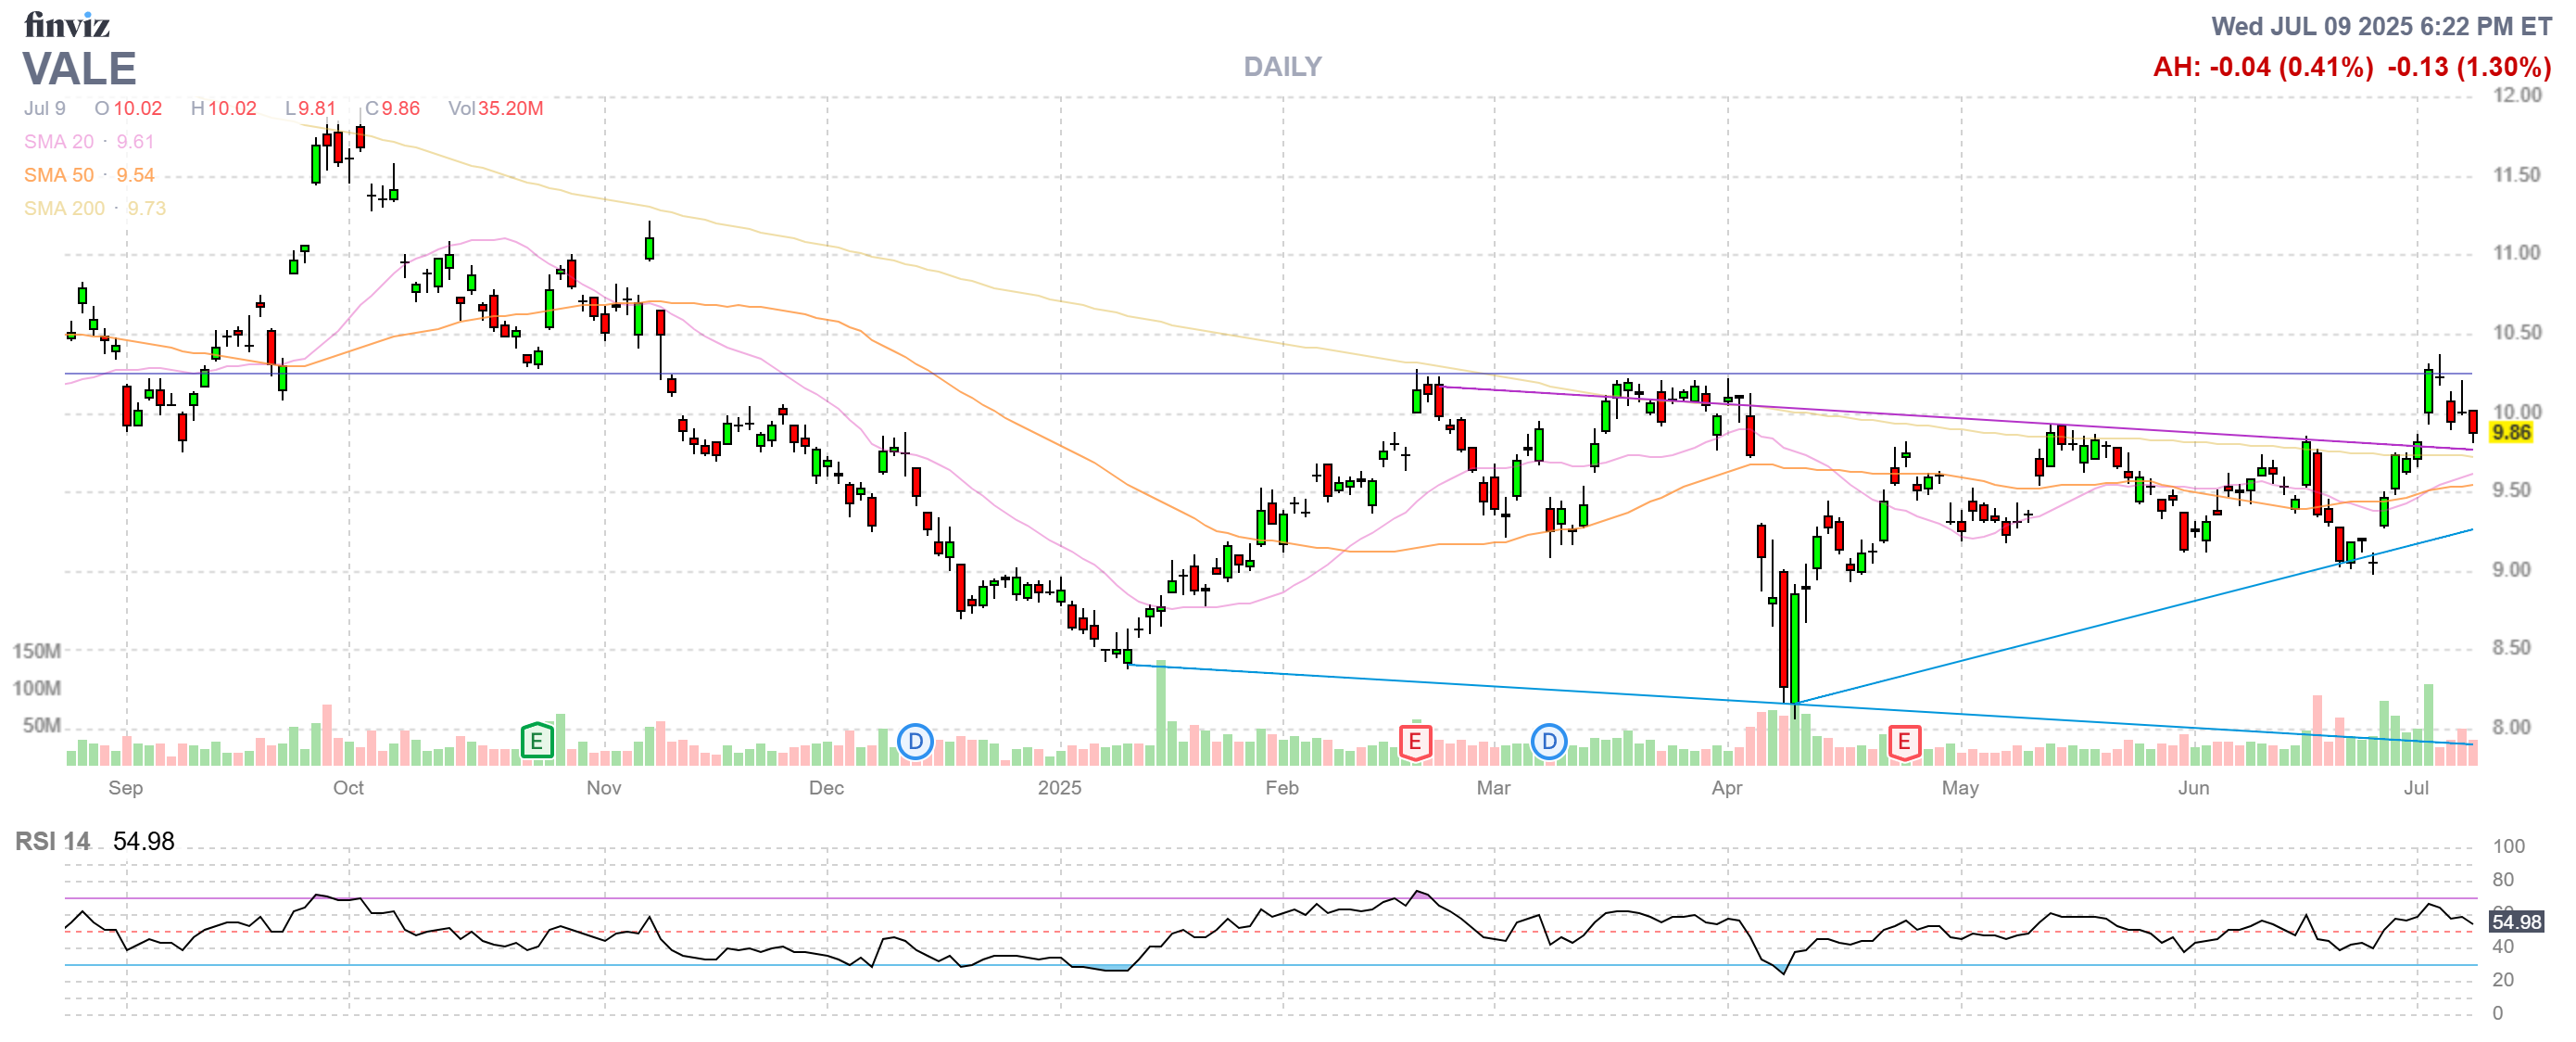The width and height of the screenshot is (2576, 1042).
Task: Click the SMA 200 indicator label
Action: tap(64, 208)
